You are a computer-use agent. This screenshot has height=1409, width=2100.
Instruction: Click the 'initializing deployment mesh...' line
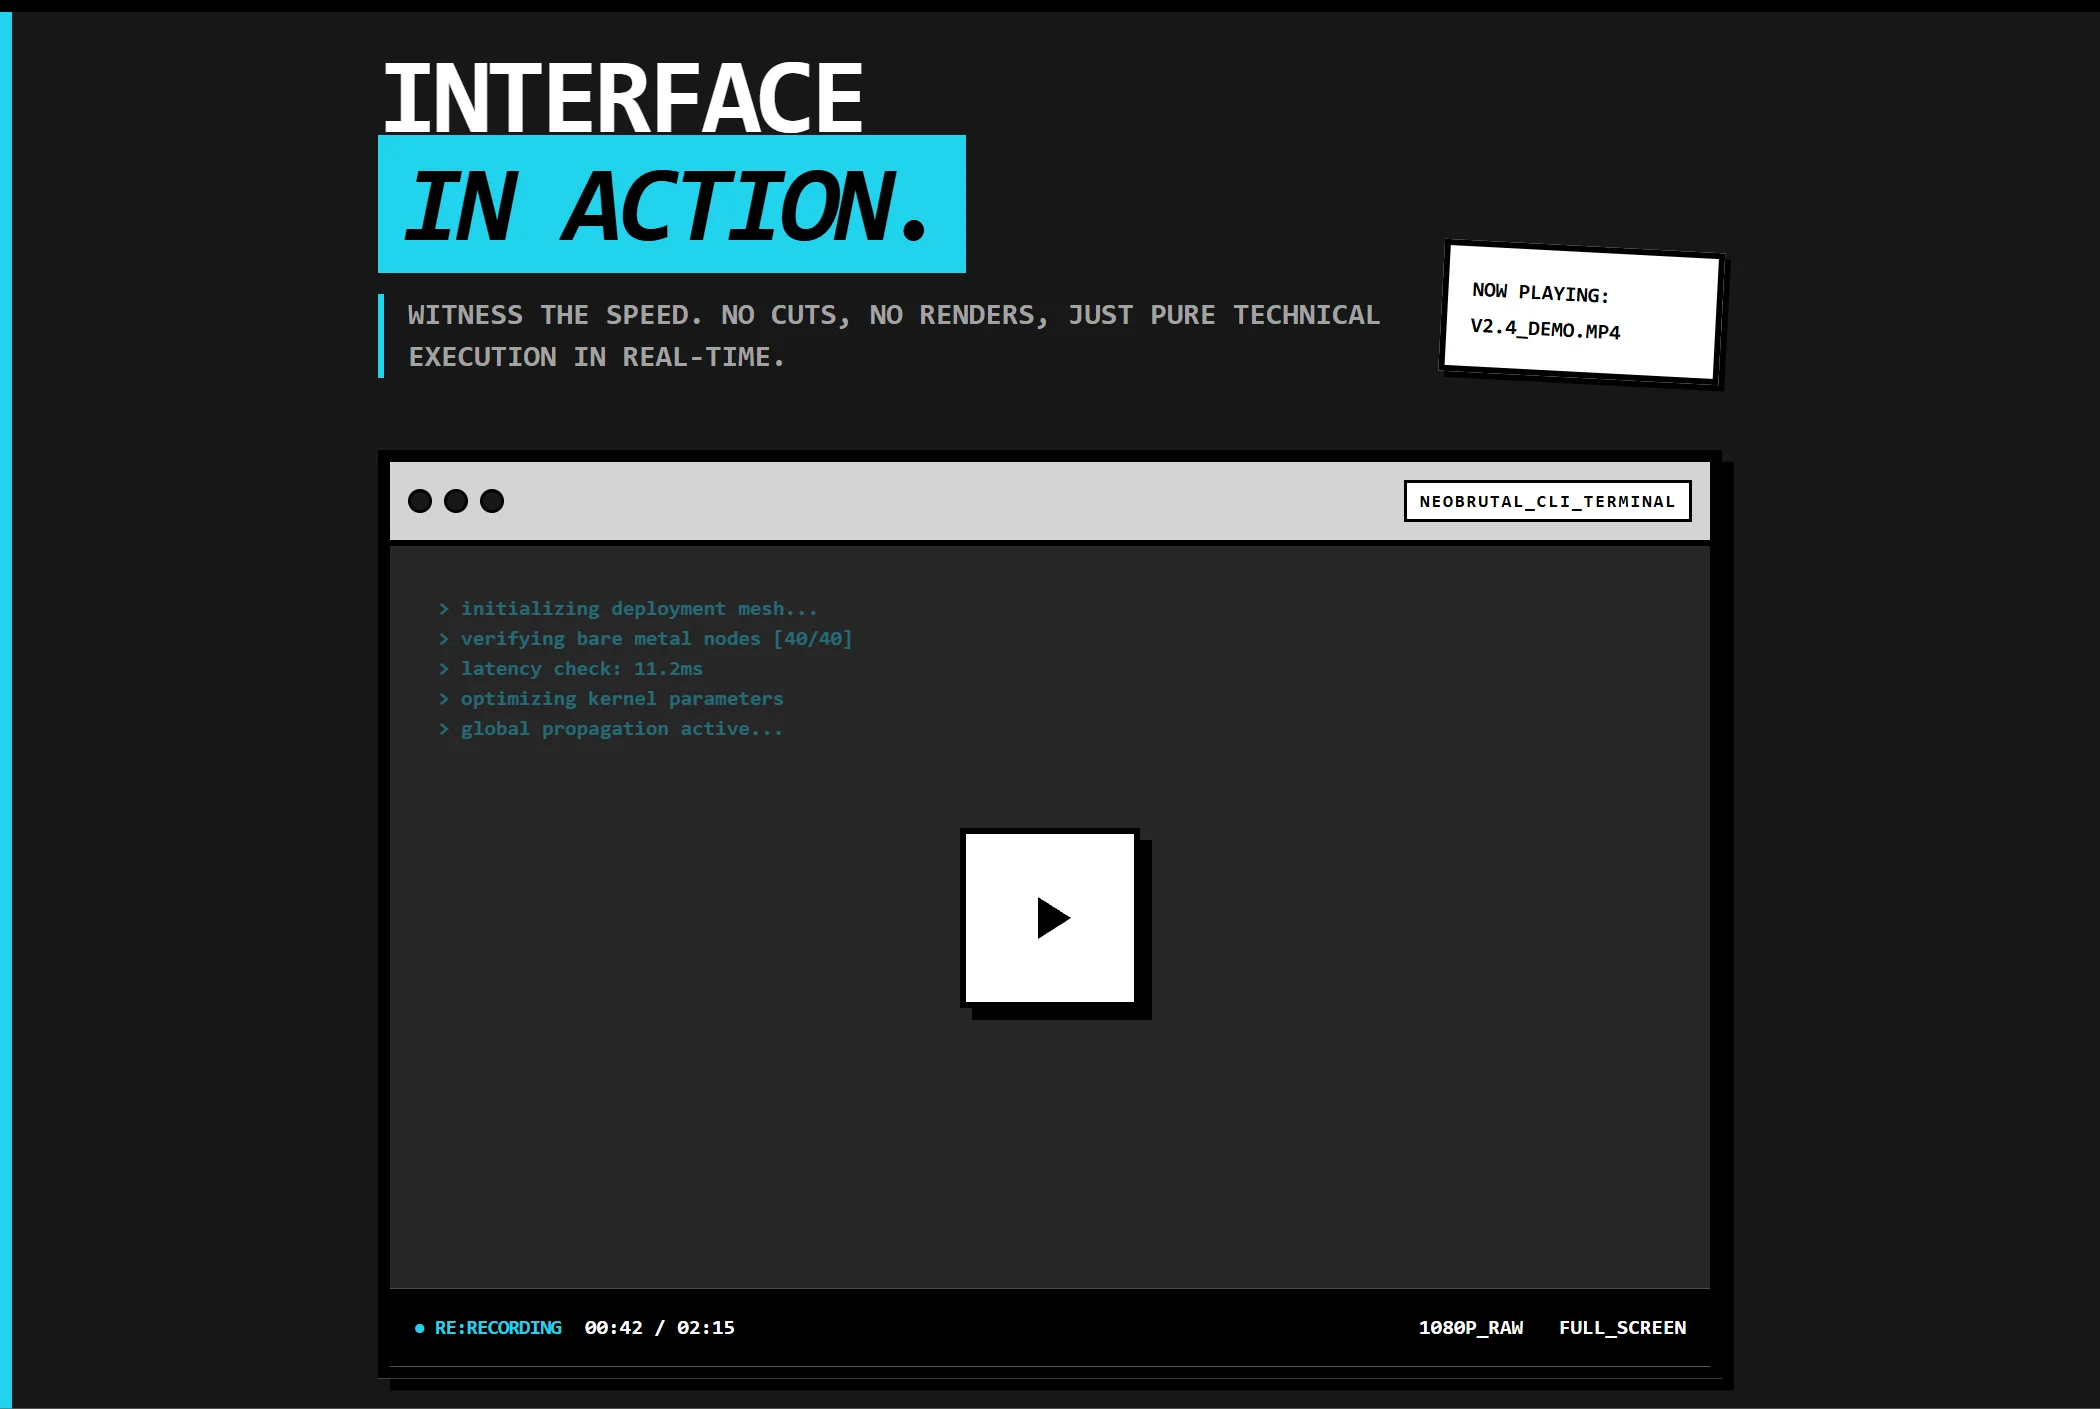pyautogui.click(x=628, y=608)
